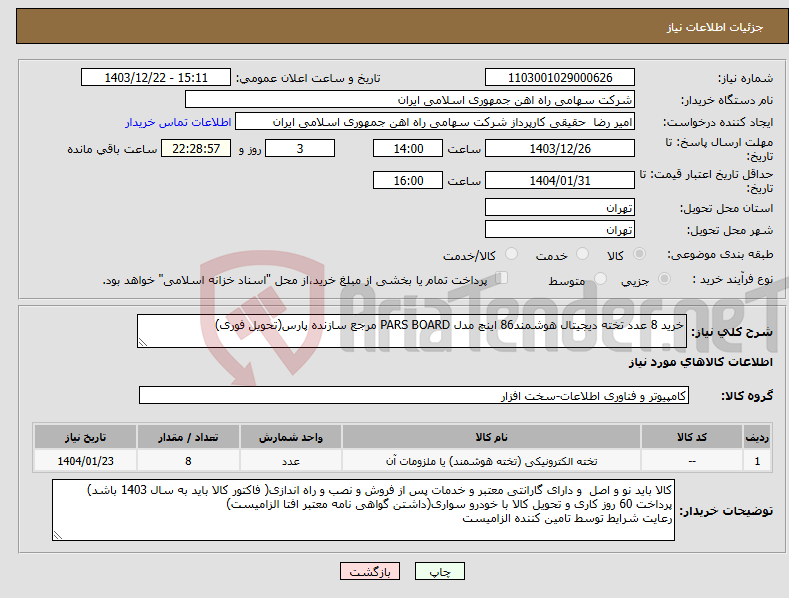789x598 pixels.
Task: Click the need number field 1103001029000626
Action: pos(560,78)
